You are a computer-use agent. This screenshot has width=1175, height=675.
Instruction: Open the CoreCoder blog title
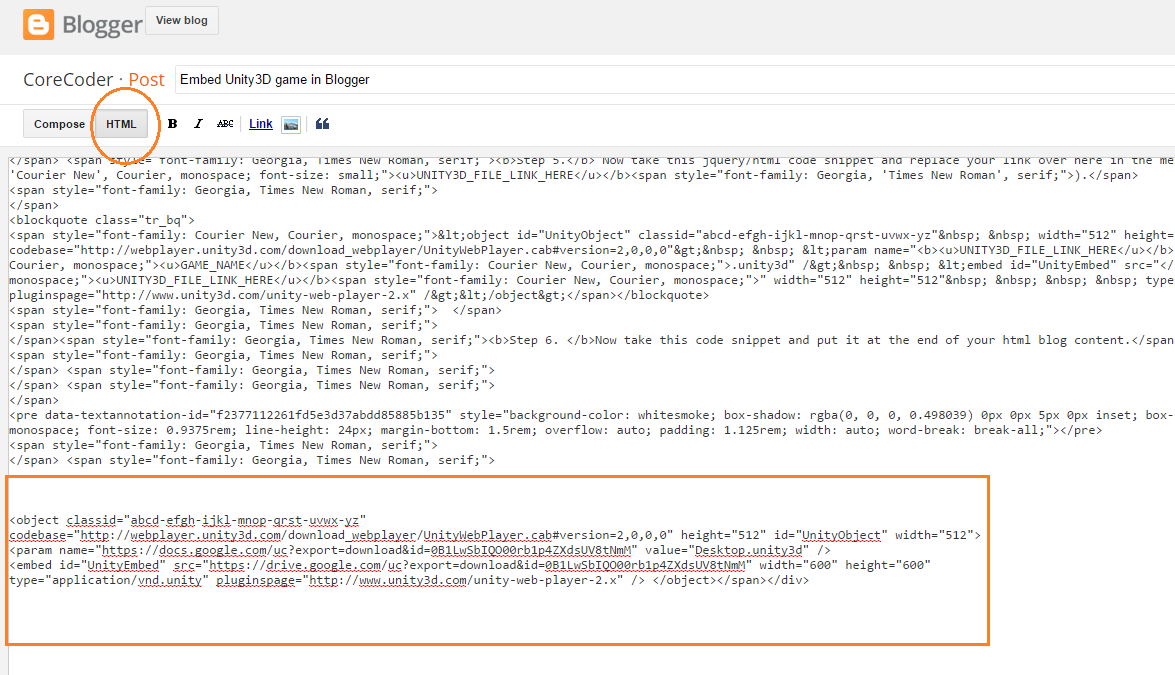[x=66, y=79]
